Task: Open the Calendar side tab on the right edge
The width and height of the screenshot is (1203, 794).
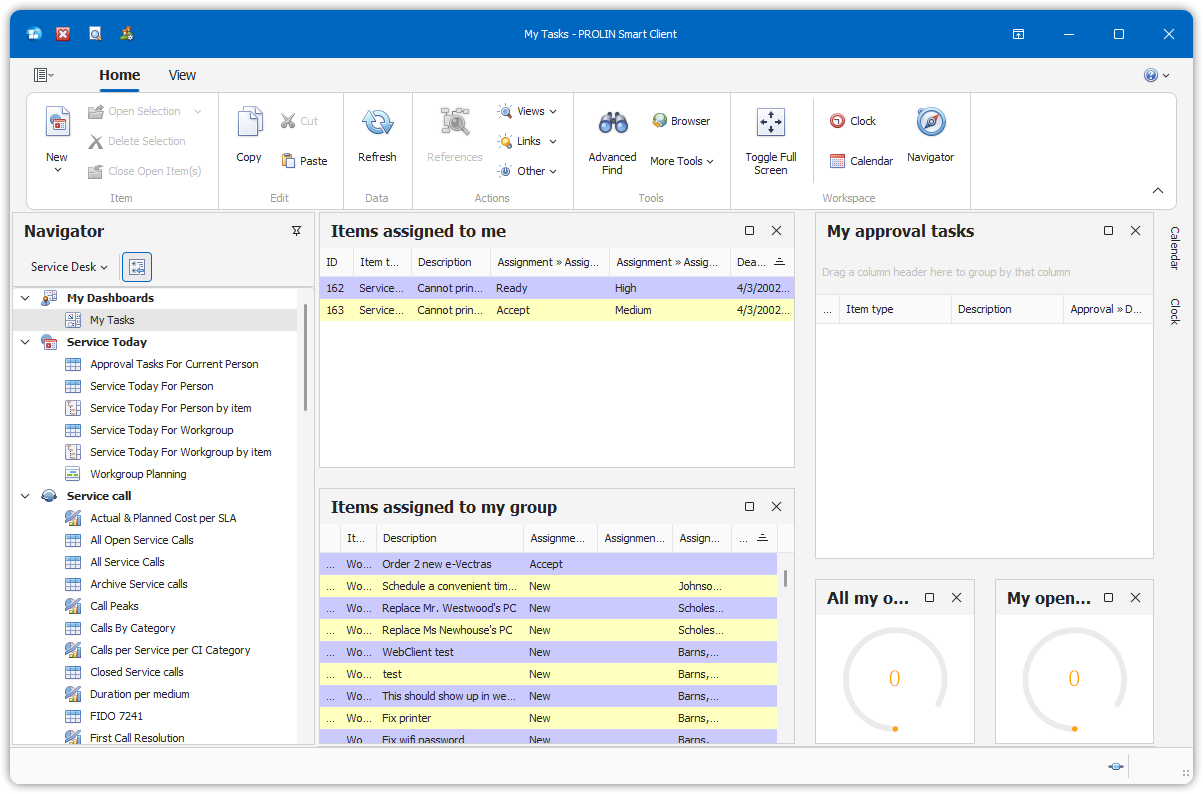Action: click(1175, 247)
